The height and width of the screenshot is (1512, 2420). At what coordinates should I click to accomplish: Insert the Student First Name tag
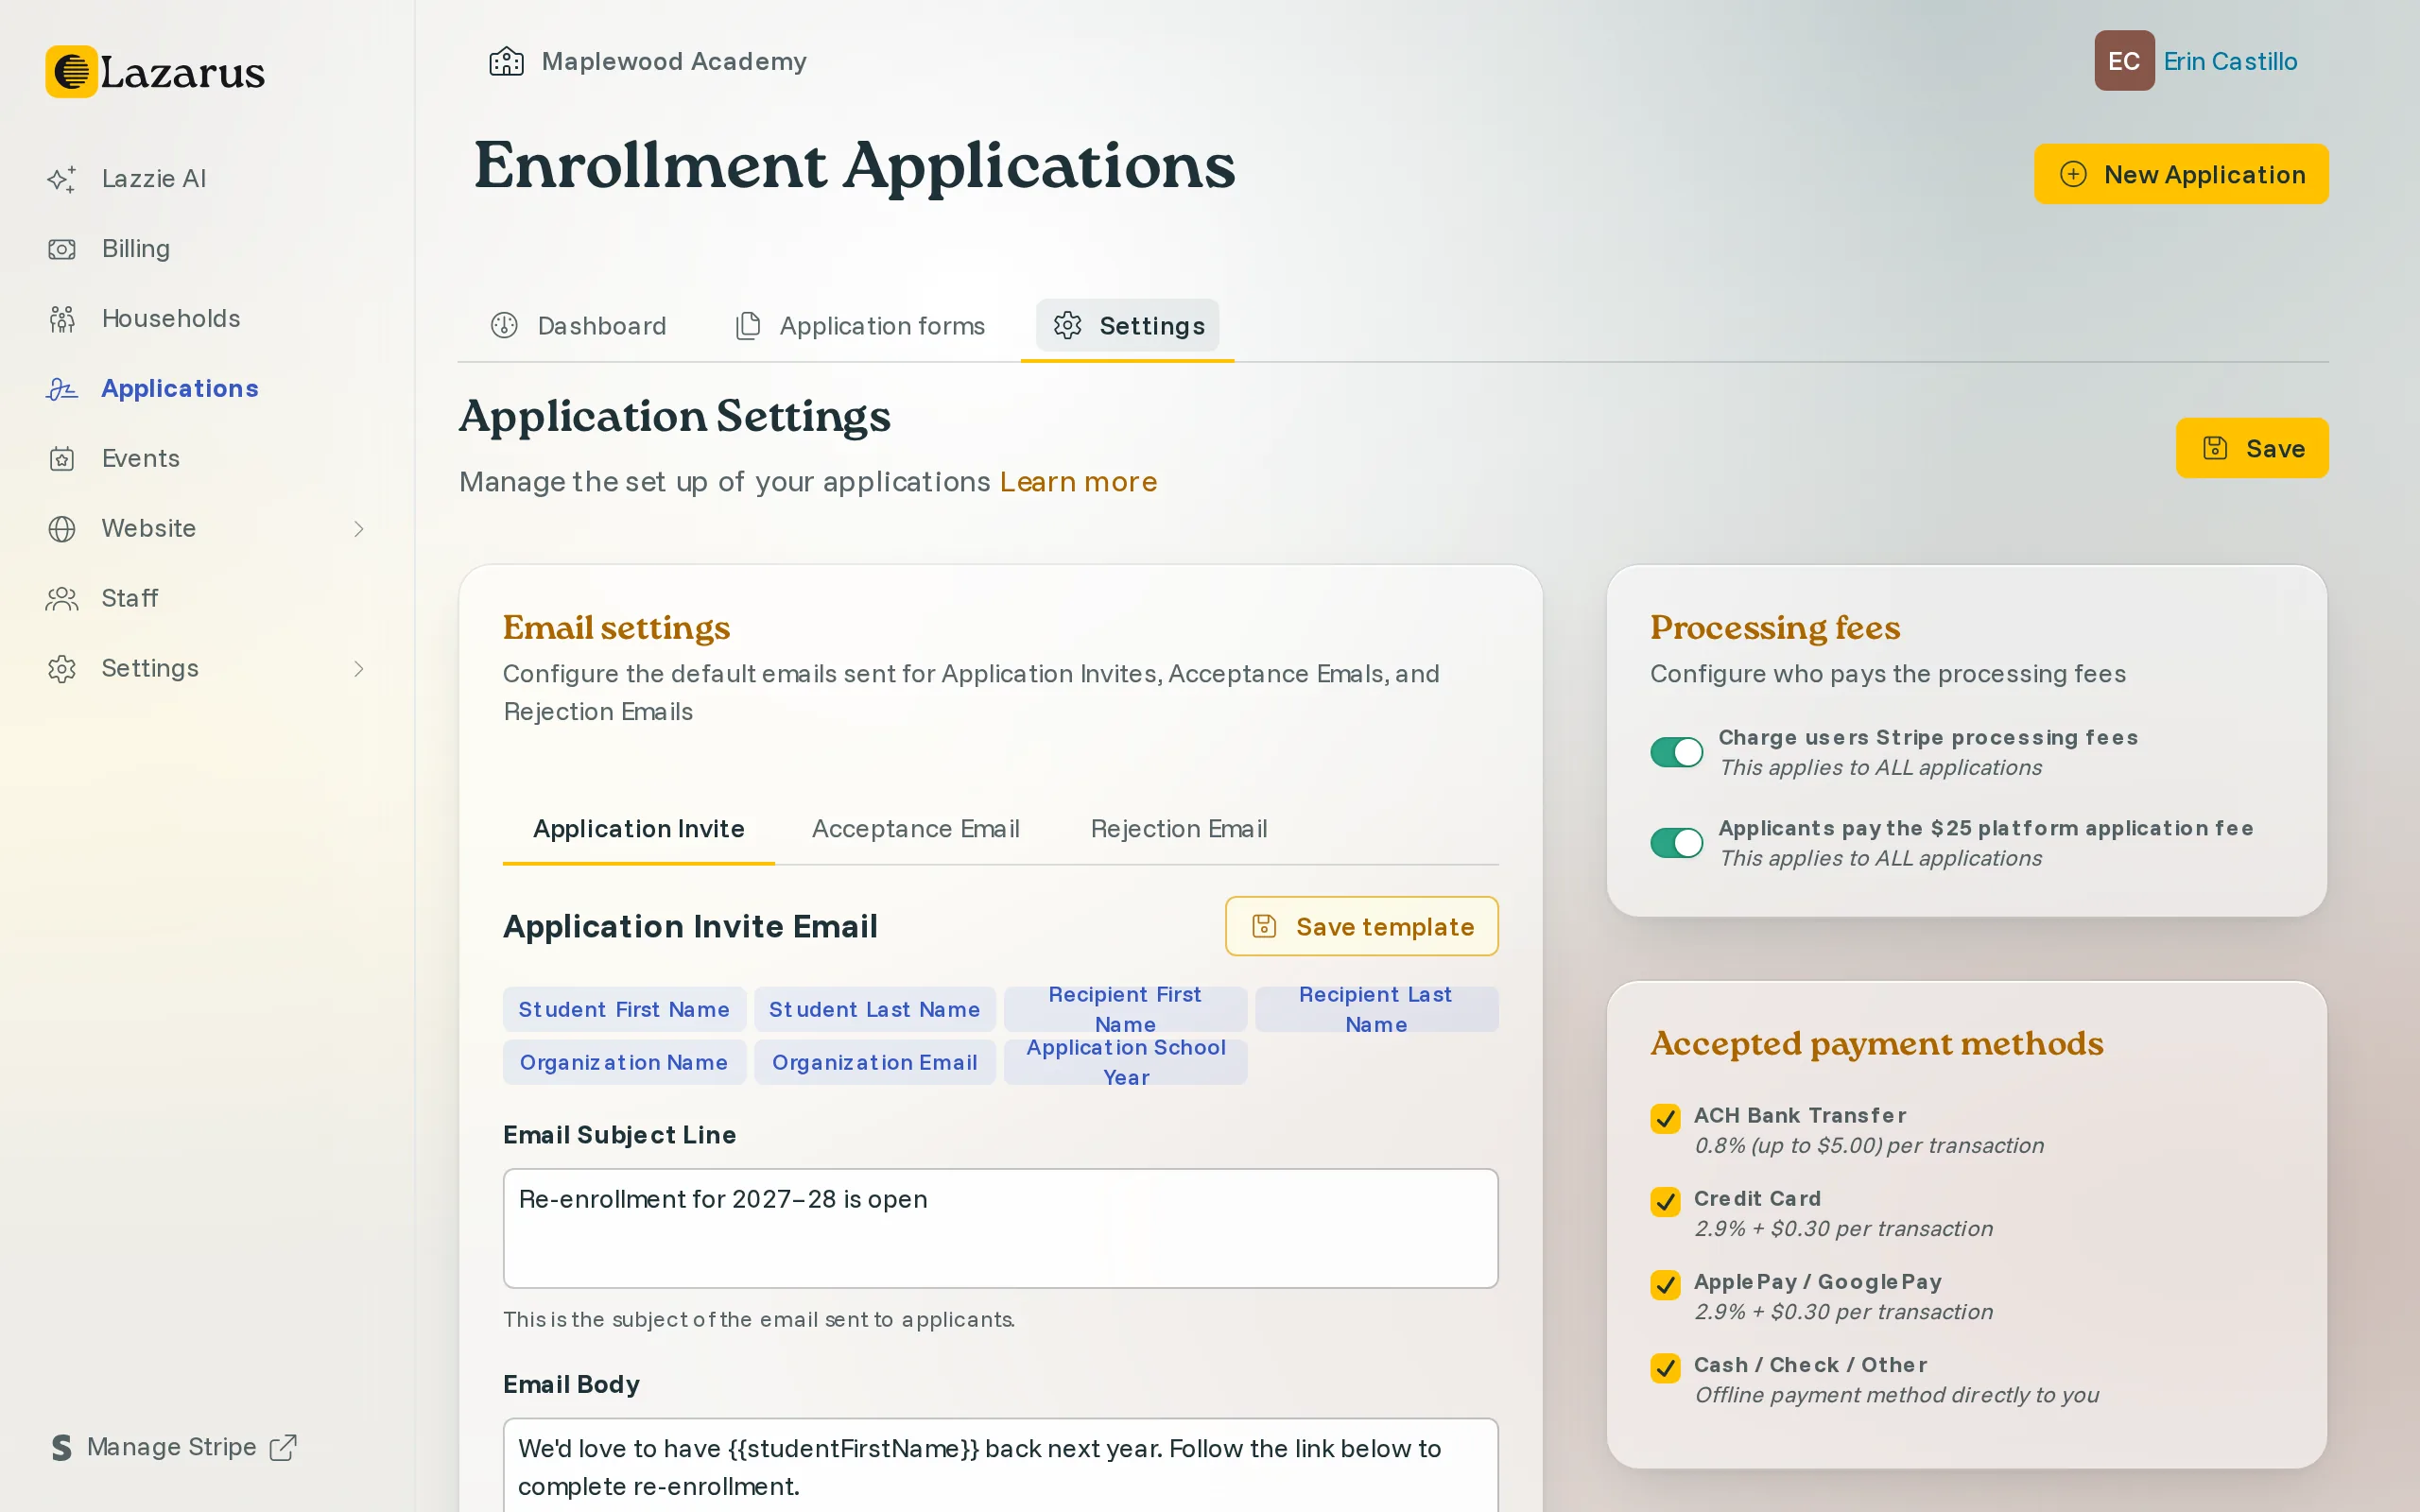tap(624, 1009)
